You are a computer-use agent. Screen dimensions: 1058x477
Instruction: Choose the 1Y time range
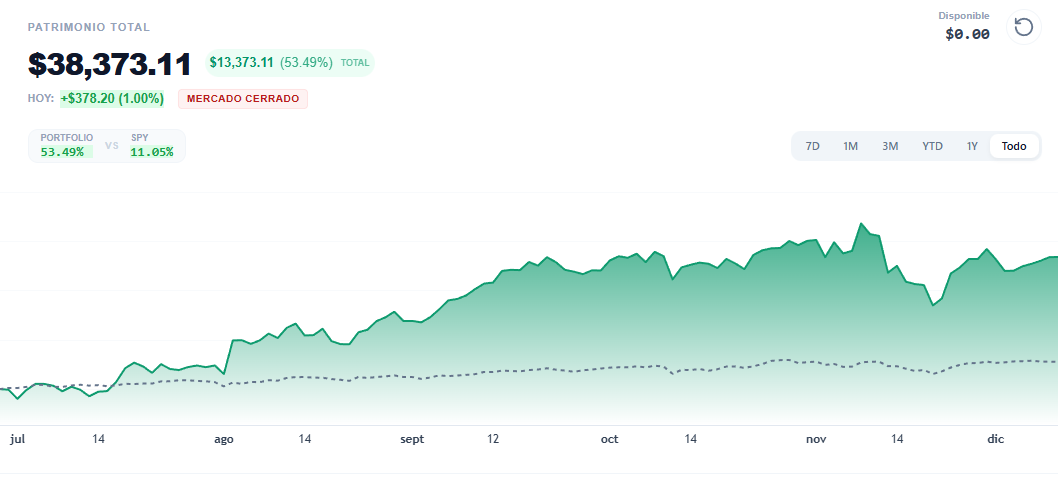(x=972, y=146)
